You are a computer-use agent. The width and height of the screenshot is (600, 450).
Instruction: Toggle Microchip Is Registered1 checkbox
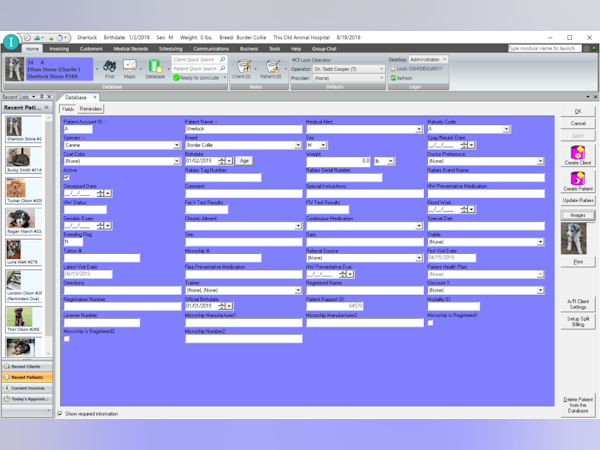point(430,323)
